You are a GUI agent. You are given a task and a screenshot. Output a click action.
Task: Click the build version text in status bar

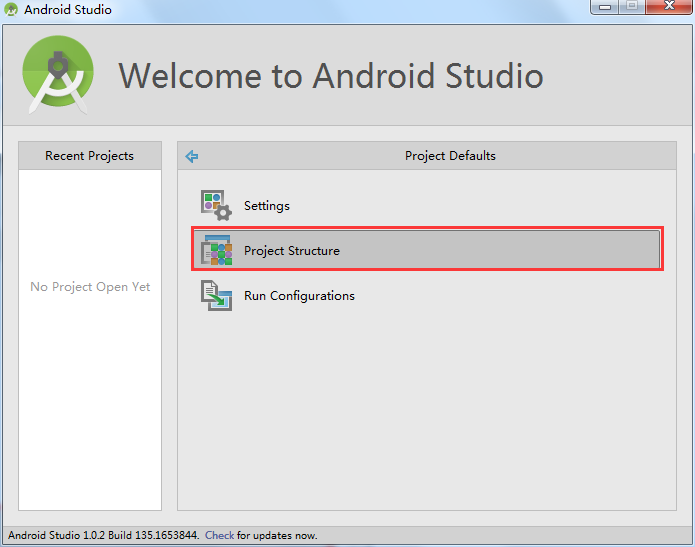coord(103,536)
